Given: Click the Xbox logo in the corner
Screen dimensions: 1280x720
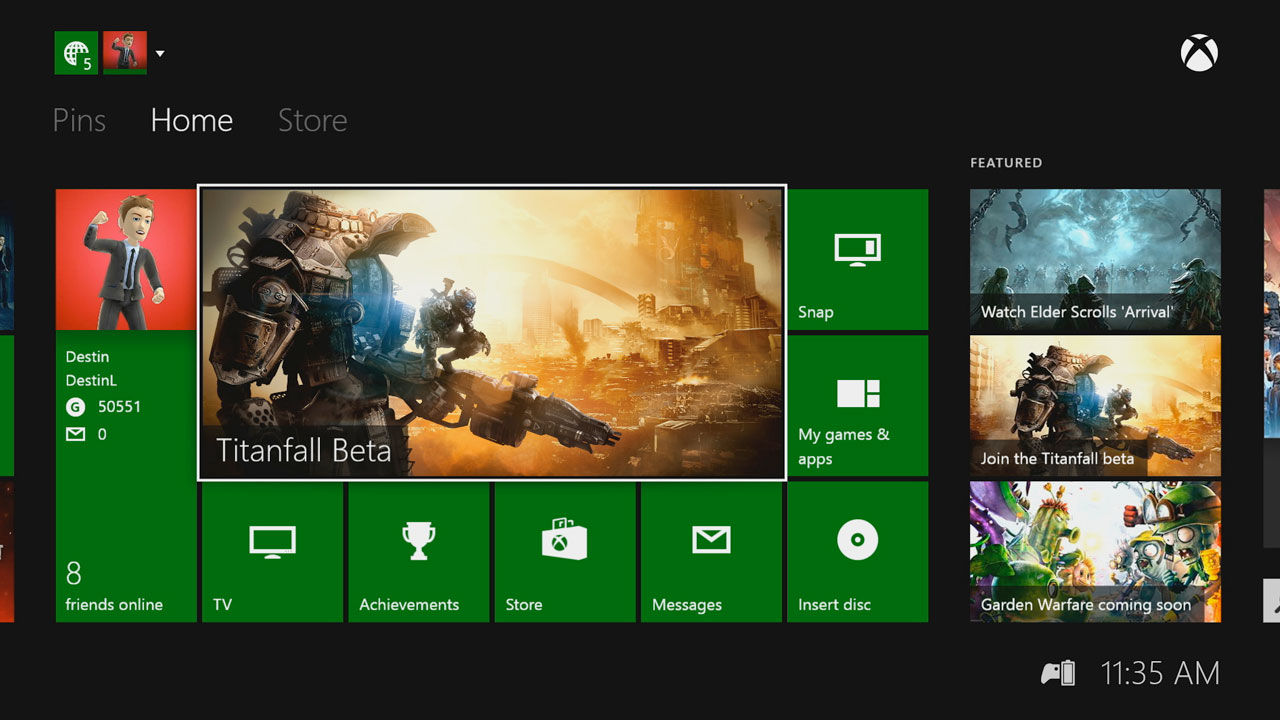Looking at the screenshot, I should pyautogui.click(x=1199, y=53).
